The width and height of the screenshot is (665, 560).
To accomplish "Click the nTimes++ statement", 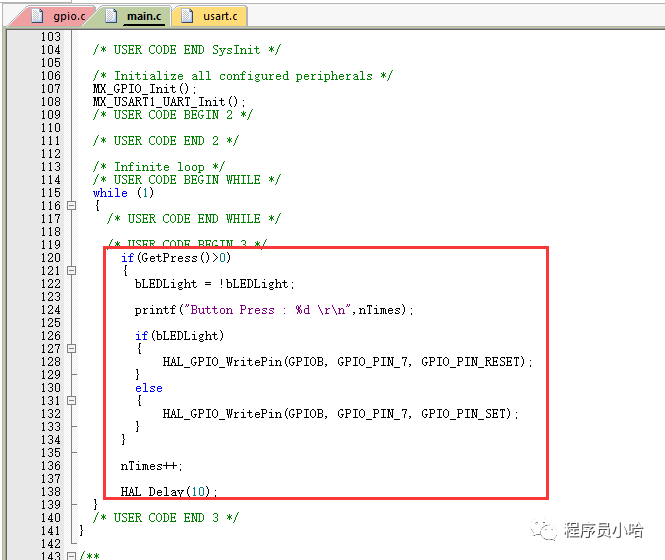I will pyautogui.click(x=151, y=466).
